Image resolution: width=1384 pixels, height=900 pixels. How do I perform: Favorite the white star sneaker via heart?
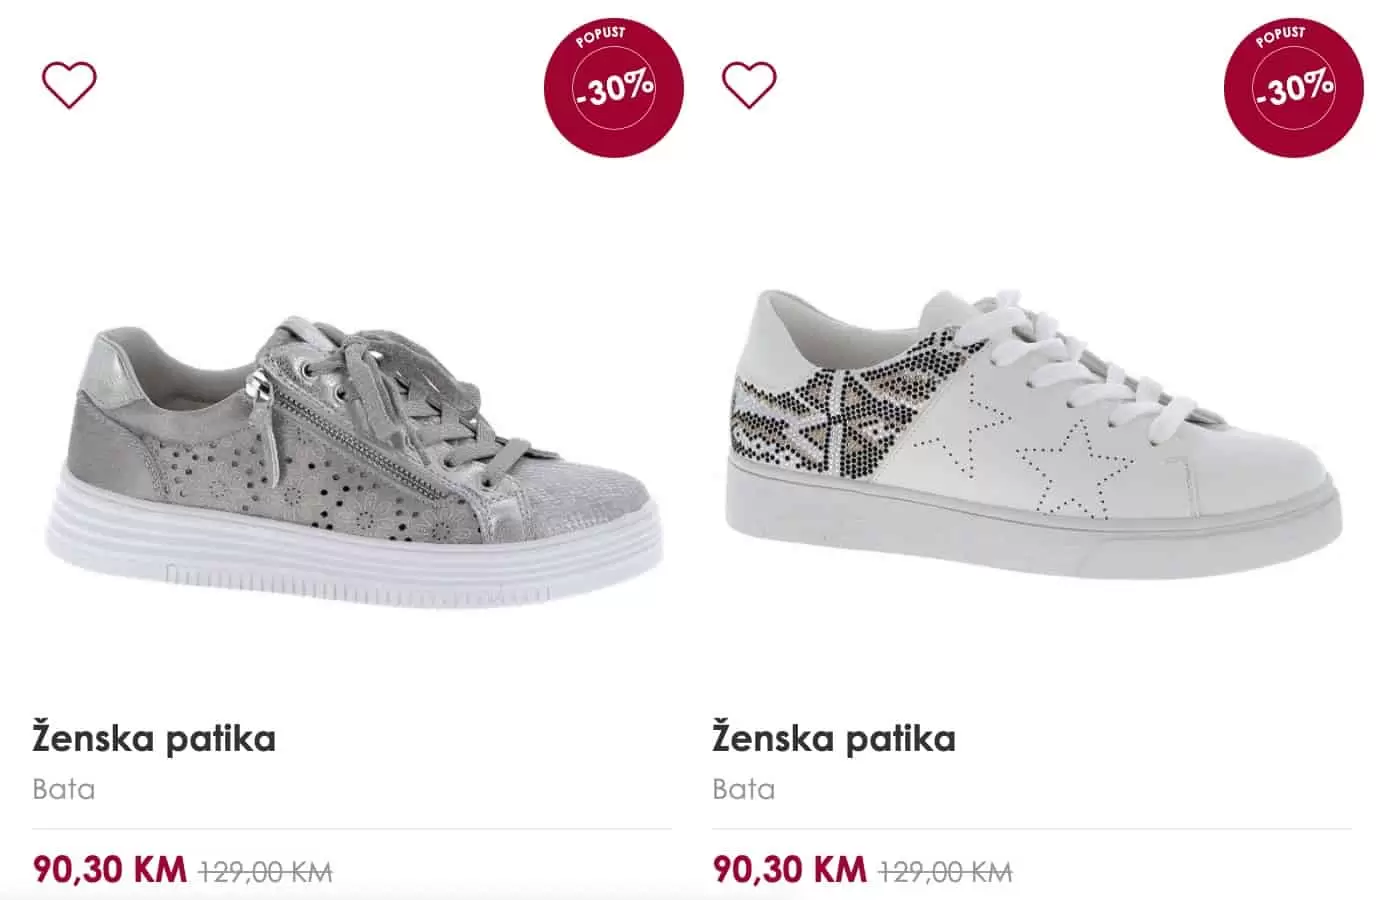click(x=749, y=85)
